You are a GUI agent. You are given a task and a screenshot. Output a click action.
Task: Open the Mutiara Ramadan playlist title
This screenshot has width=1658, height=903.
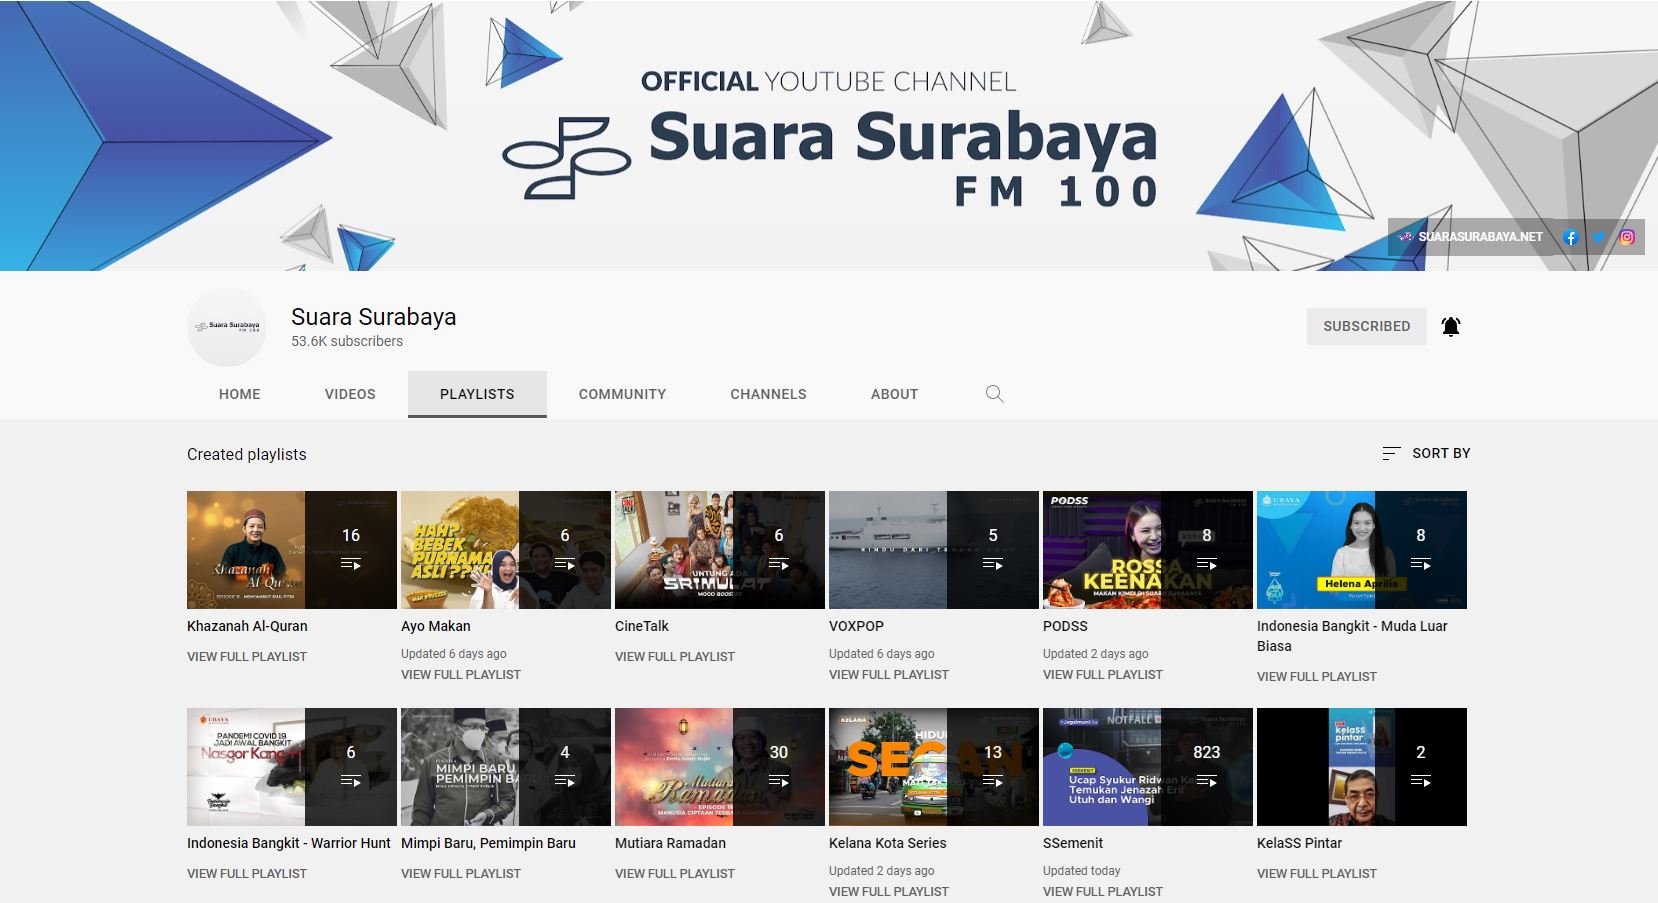(x=670, y=843)
